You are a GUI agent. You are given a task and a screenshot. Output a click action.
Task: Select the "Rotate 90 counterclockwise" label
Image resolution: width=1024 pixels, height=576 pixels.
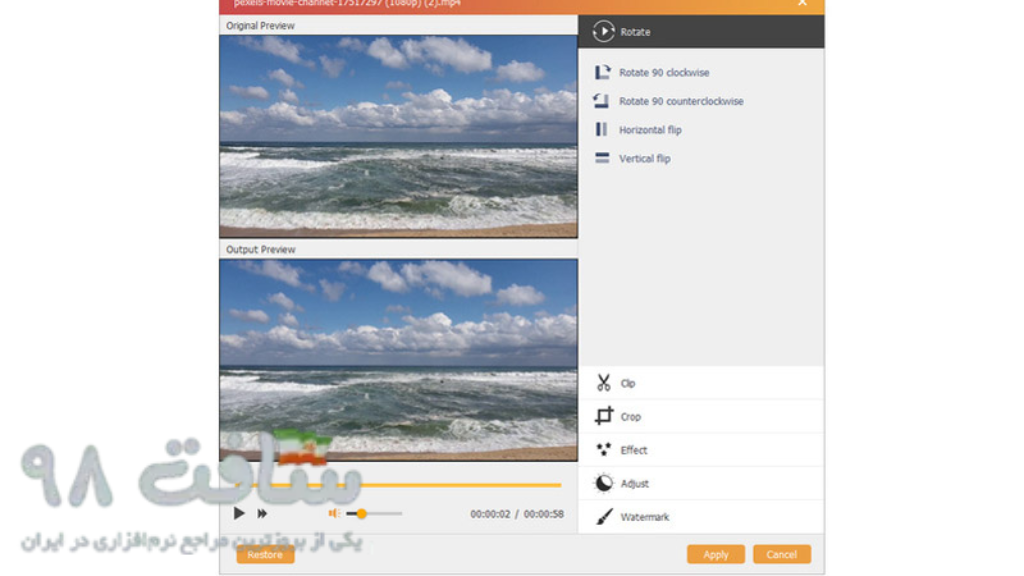(x=681, y=101)
